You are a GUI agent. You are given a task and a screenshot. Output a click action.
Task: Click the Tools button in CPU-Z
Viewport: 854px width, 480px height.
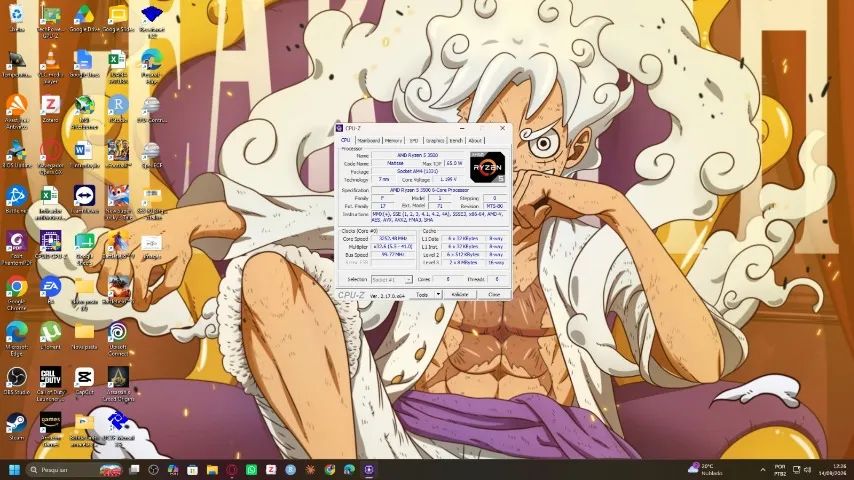coord(422,295)
